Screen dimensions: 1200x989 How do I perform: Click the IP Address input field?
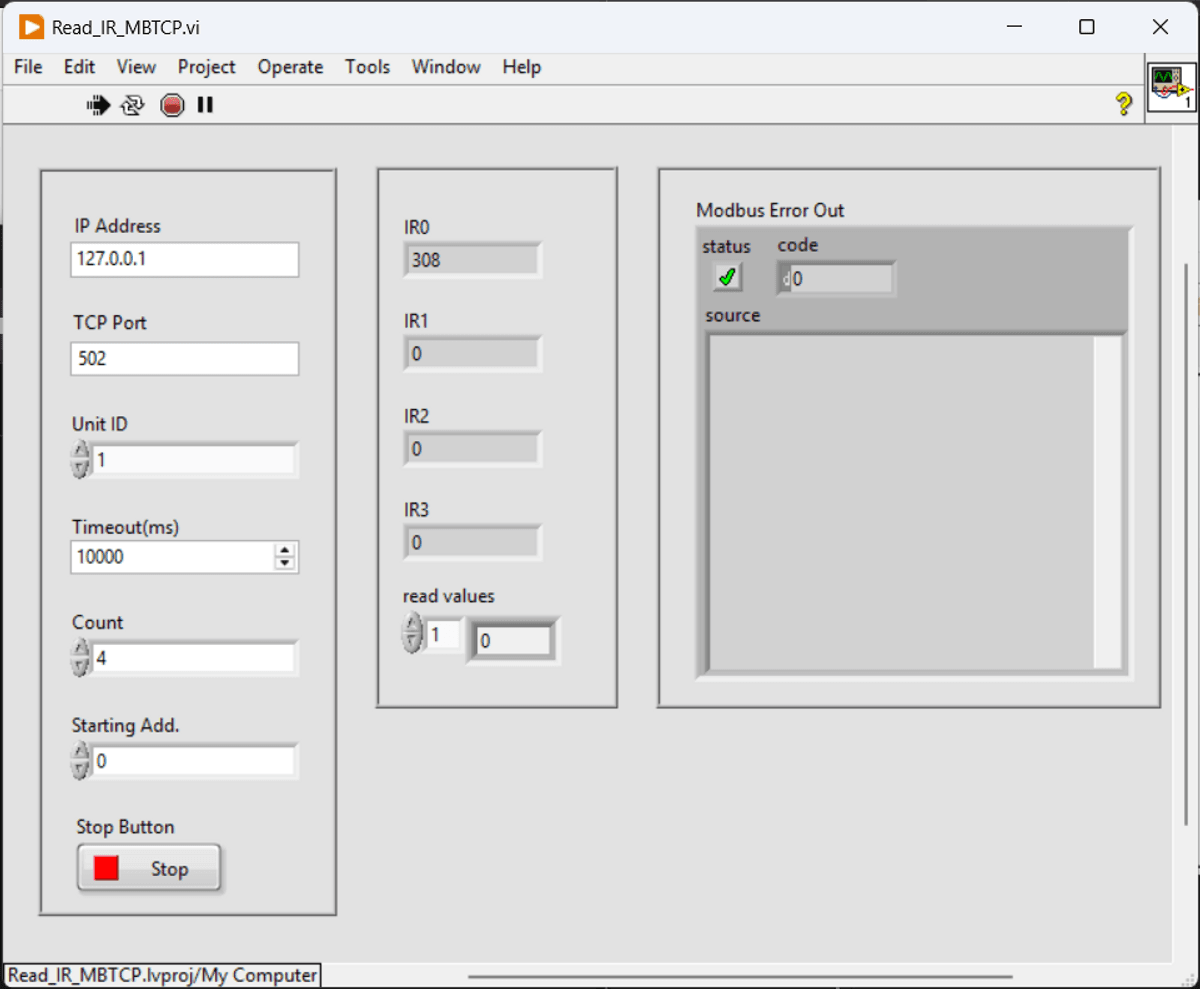tap(185, 260)
